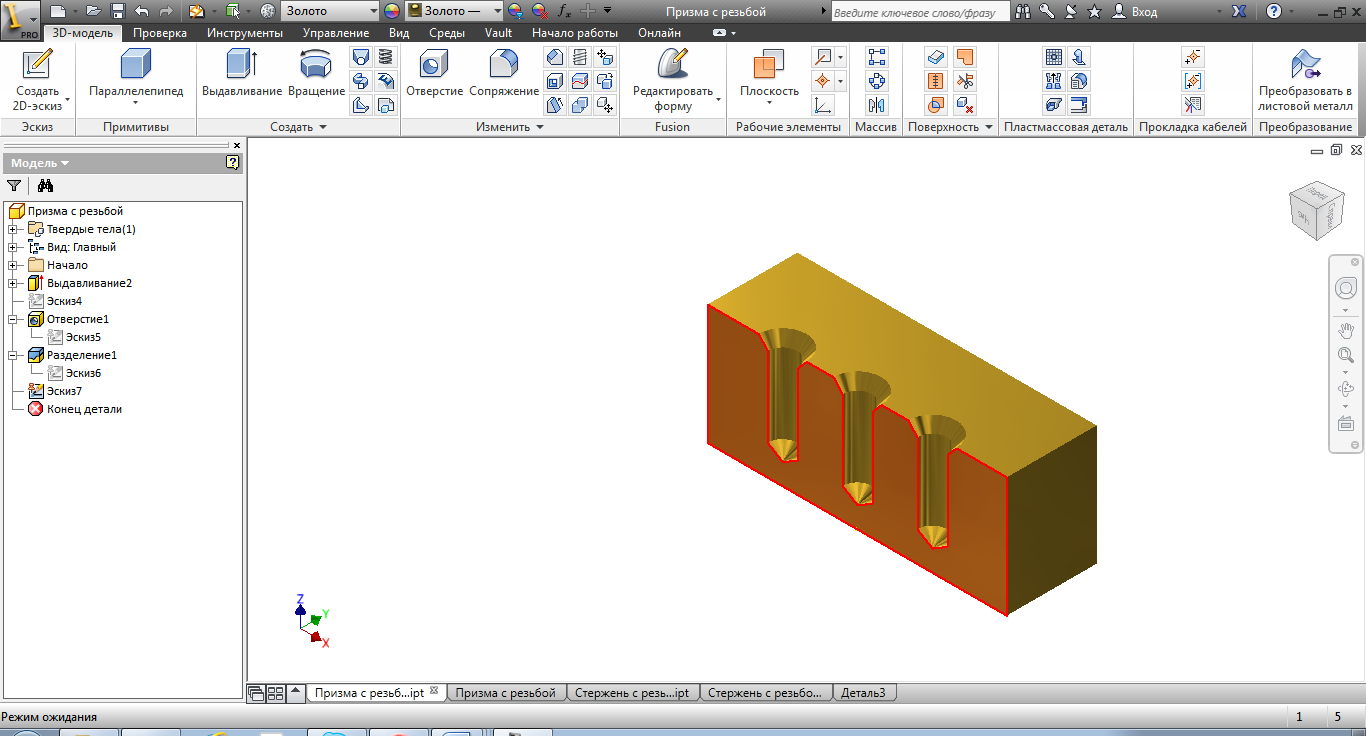This screenshot has height=736, width=1366.
Task: Activate the Сопряжение fillet tool
Action: [x=504, y=74]
